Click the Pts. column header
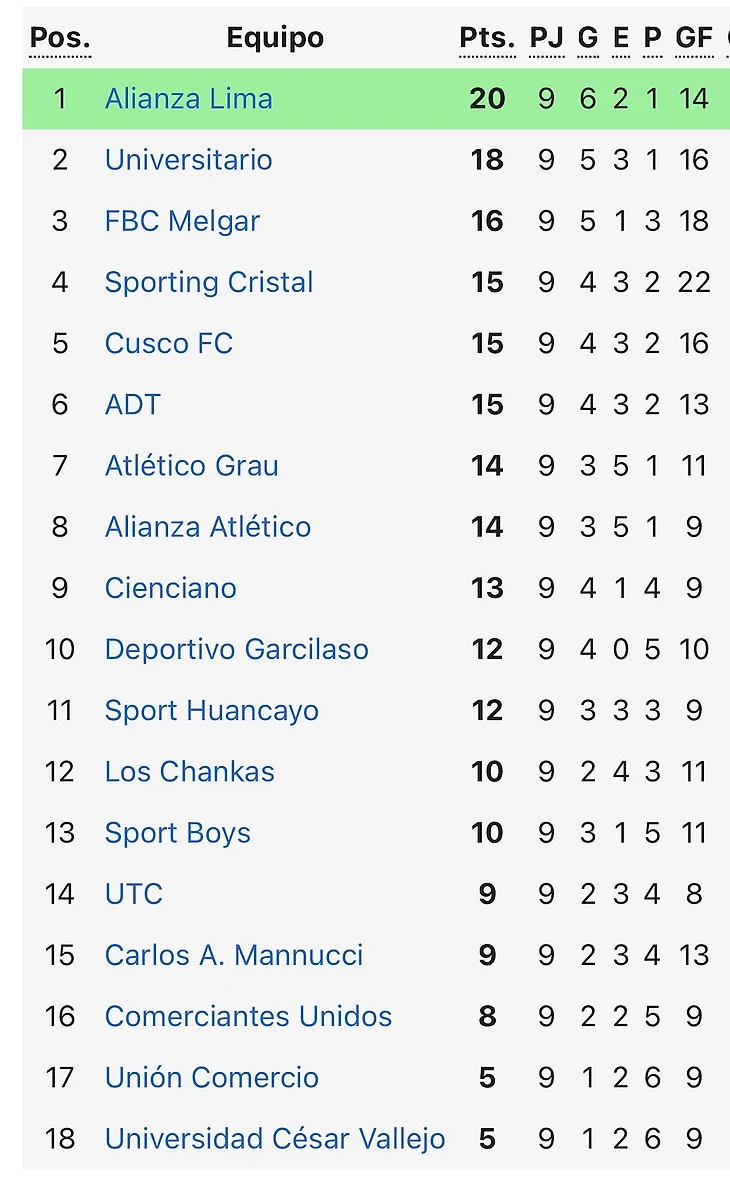 (x=487, y=38)
